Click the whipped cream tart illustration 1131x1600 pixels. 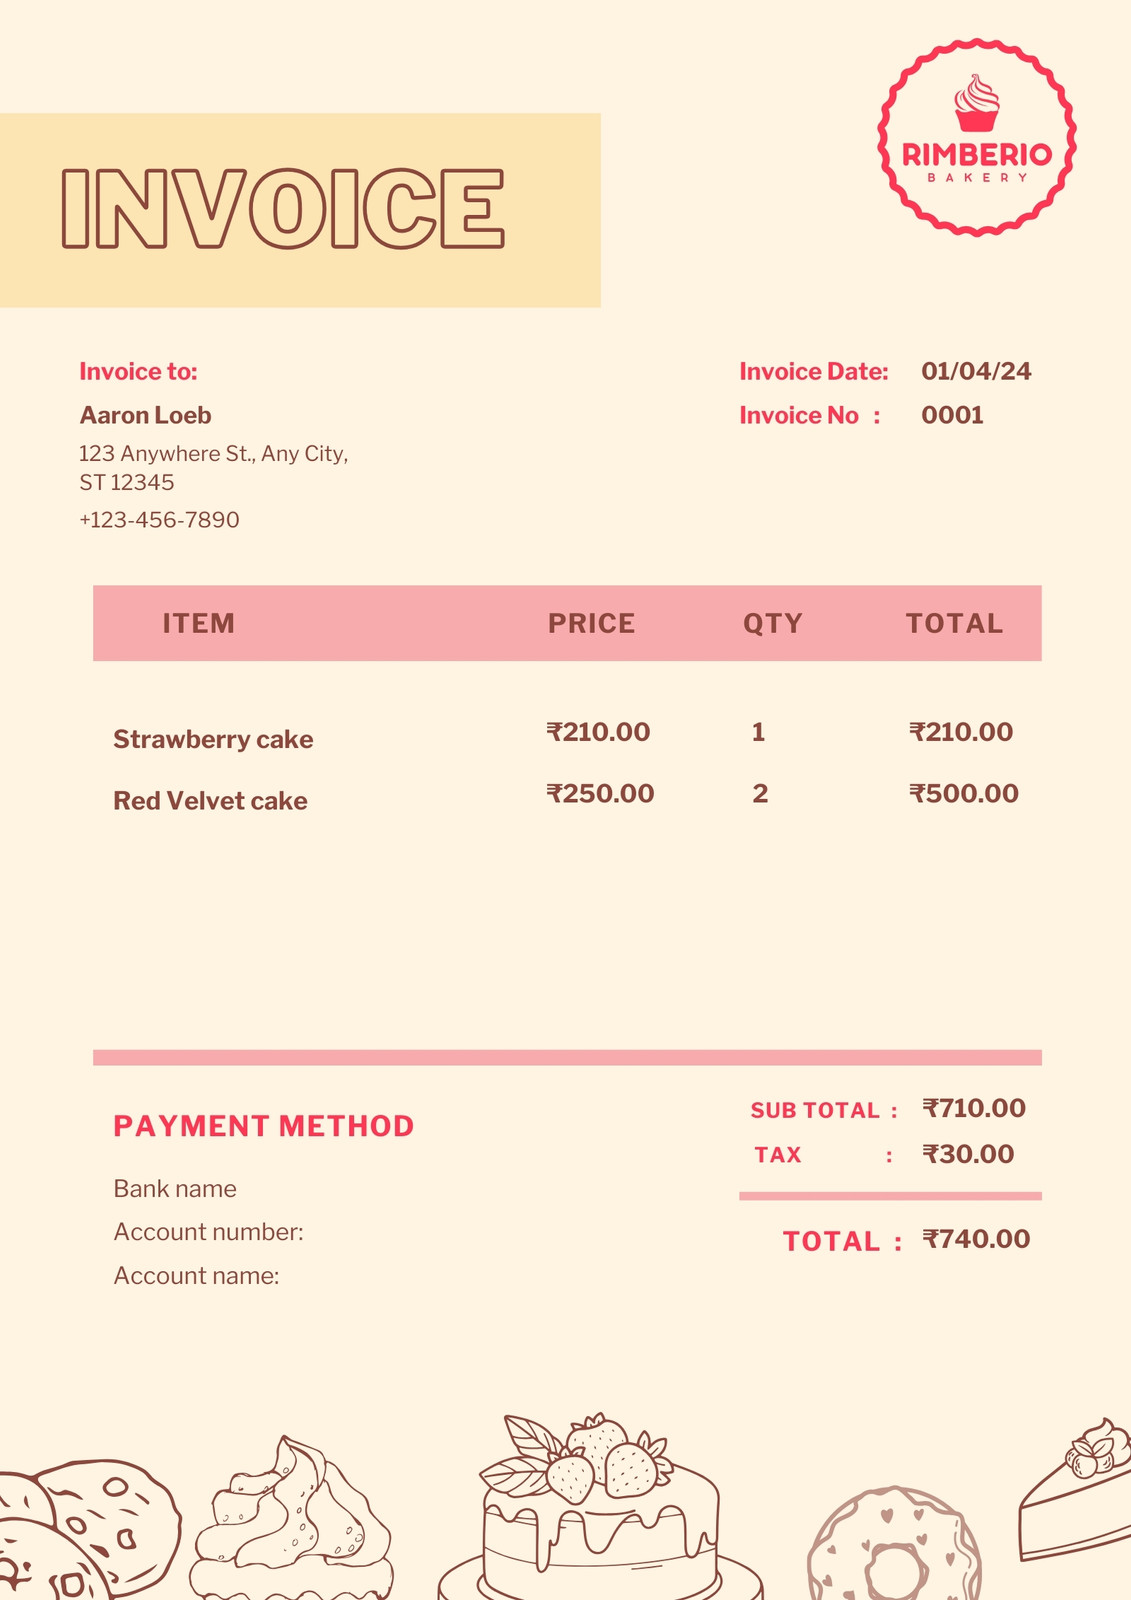[291, 1519]
